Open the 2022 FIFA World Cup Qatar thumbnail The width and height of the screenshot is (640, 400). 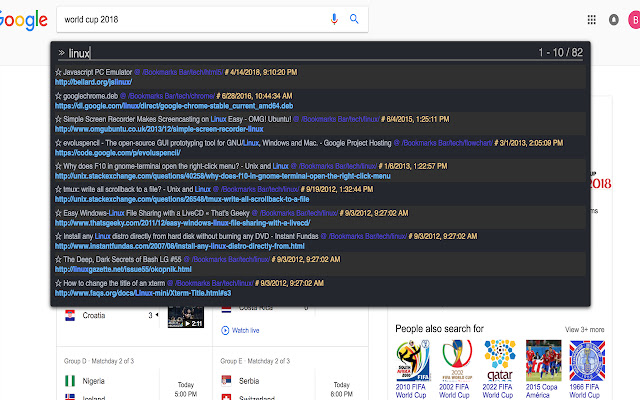[500, 361]
